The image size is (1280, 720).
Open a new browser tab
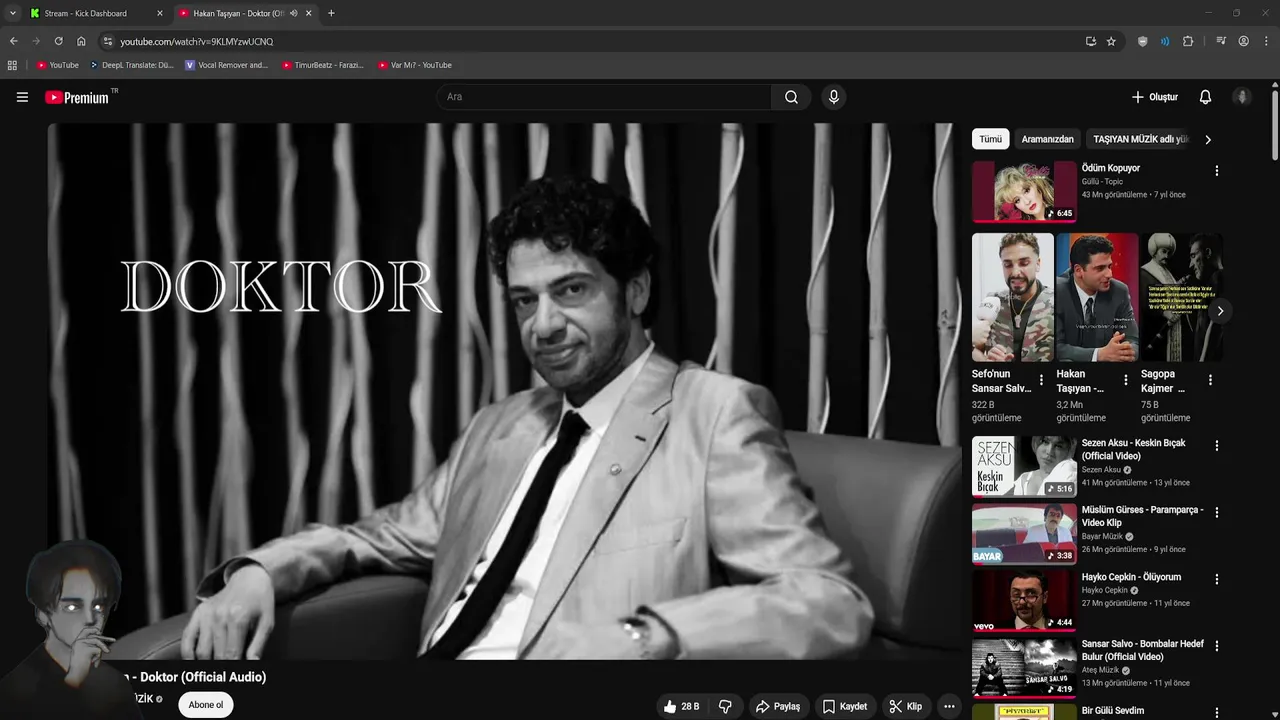tap(331, 13)
